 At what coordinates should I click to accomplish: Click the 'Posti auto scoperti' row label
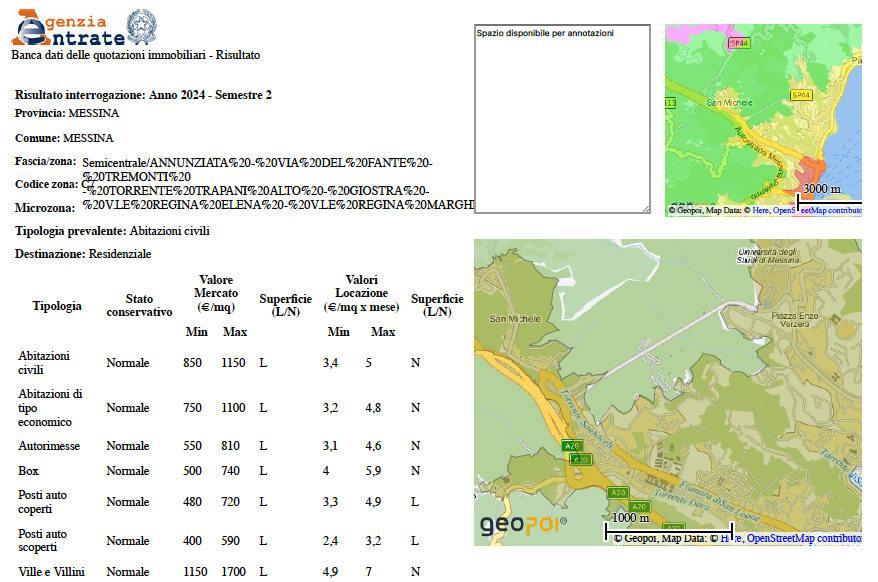(42, 541)
